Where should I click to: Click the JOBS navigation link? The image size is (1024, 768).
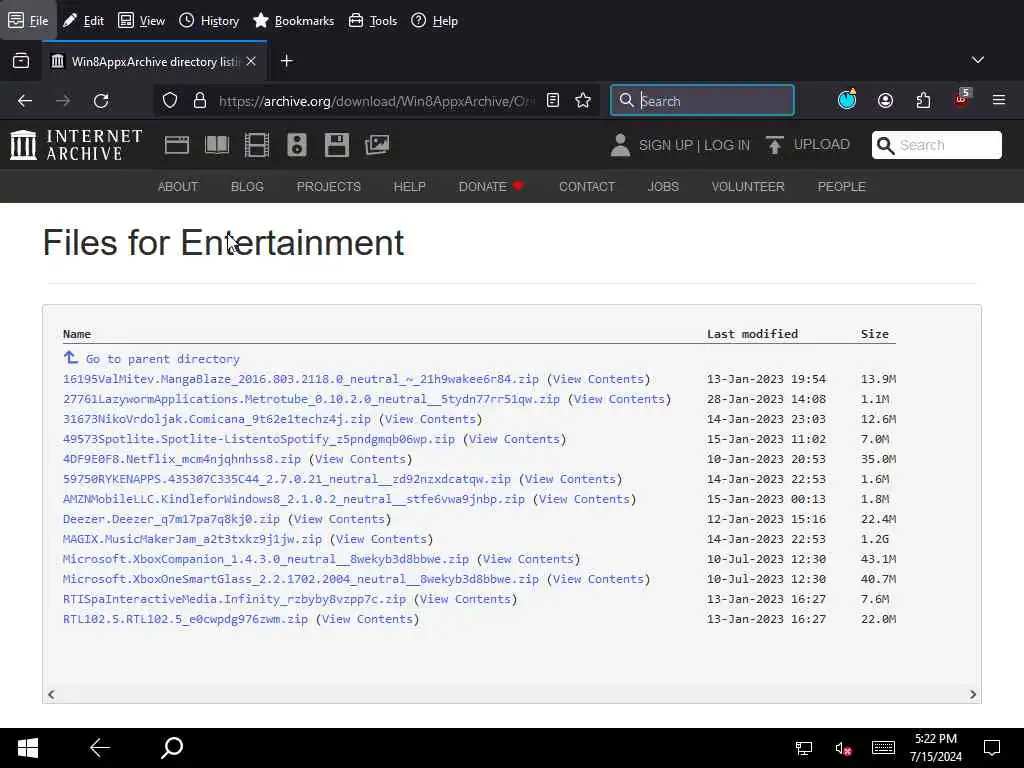click(664, 187)
